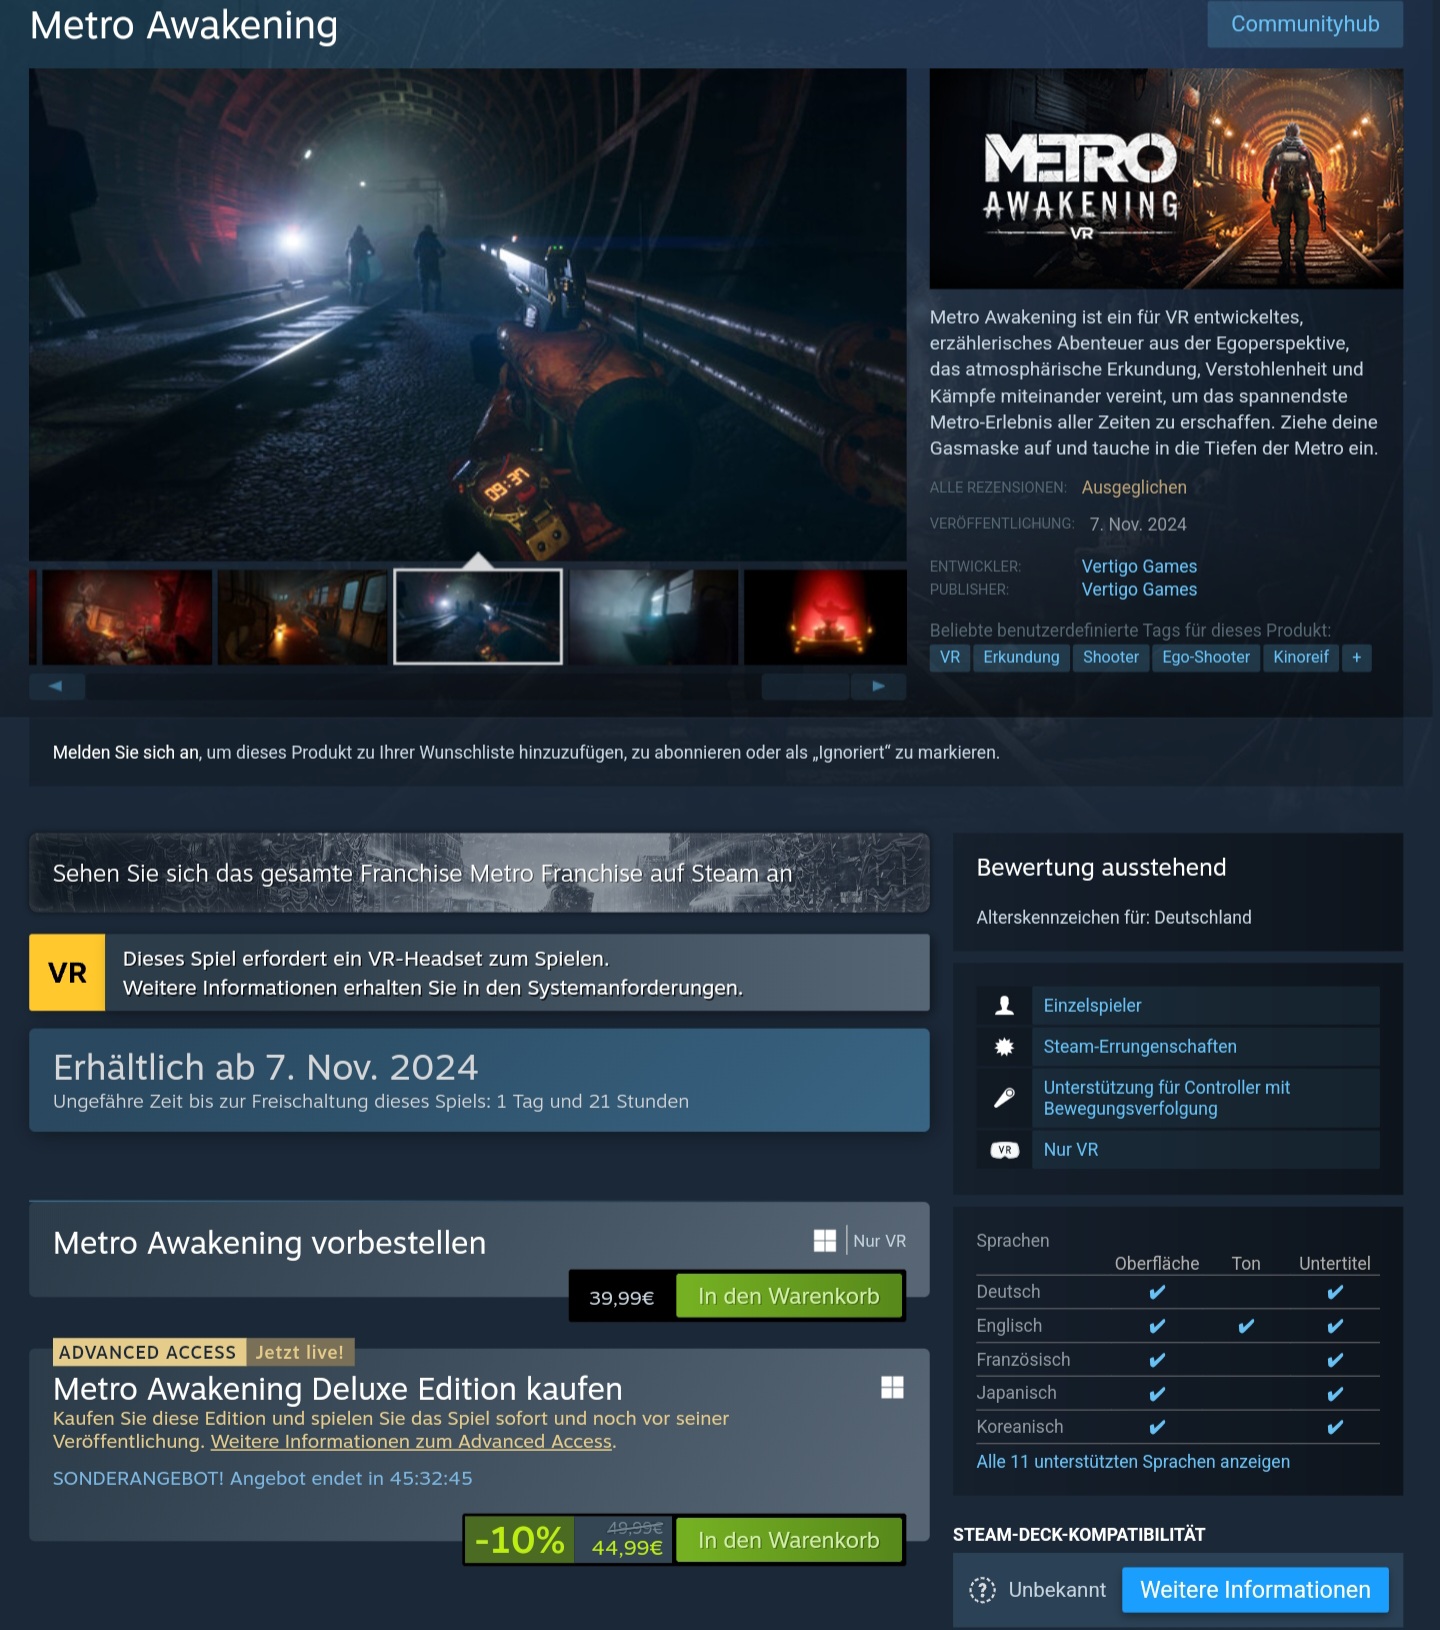The height and width of the screenshot is (1630, 1440).
Task: Select the red glowing shrine thumbnail
Action: pos(825,617)
